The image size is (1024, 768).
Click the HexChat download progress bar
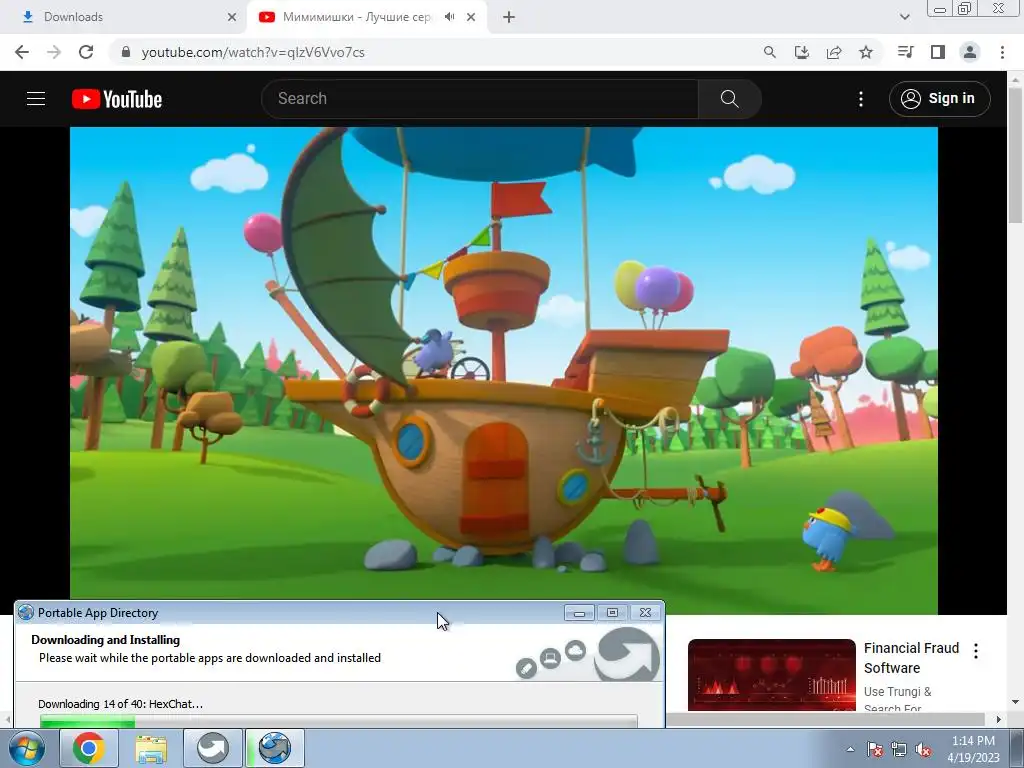(338, 721)
